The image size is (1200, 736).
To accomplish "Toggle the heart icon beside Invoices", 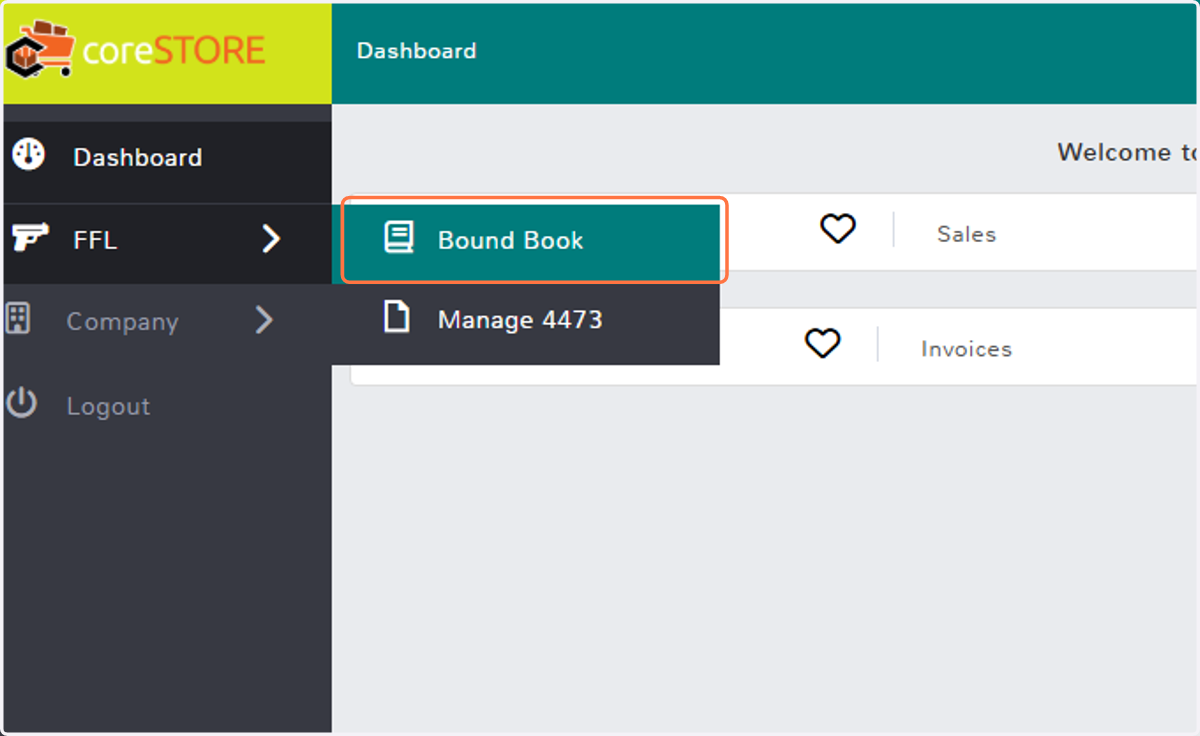I will (823, 344).
